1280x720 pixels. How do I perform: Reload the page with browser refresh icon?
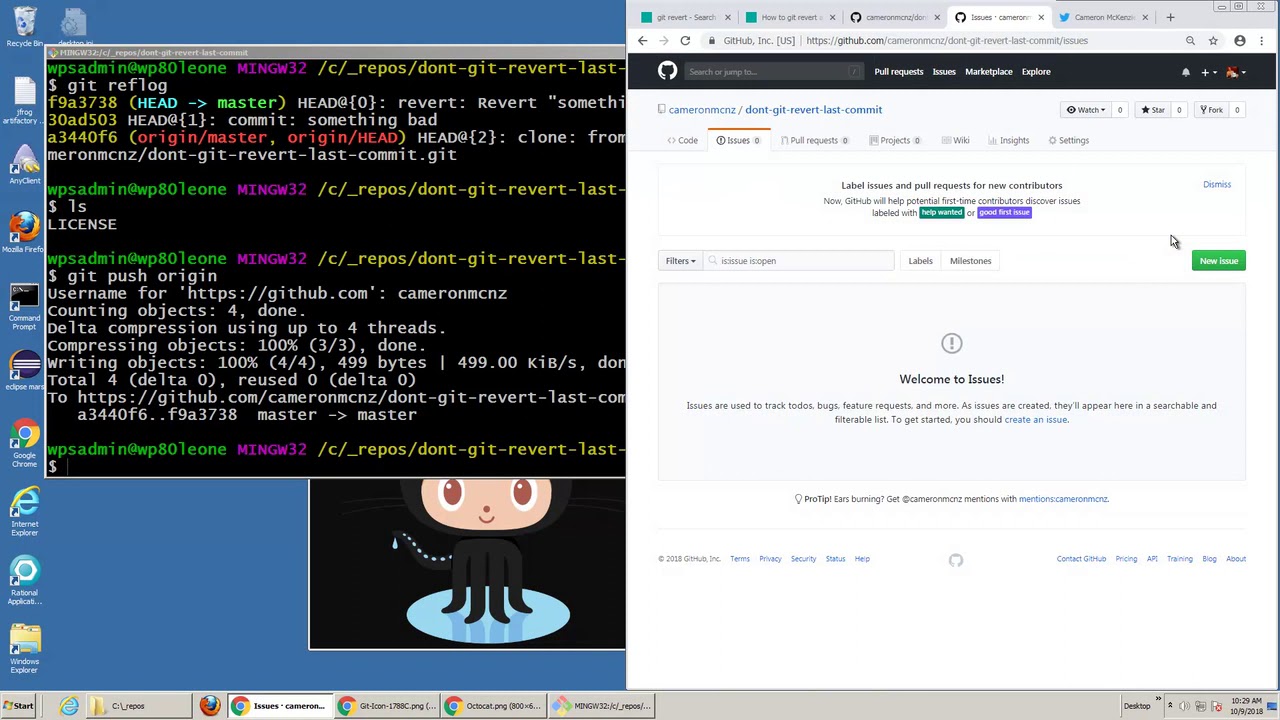tap(685, 41)
